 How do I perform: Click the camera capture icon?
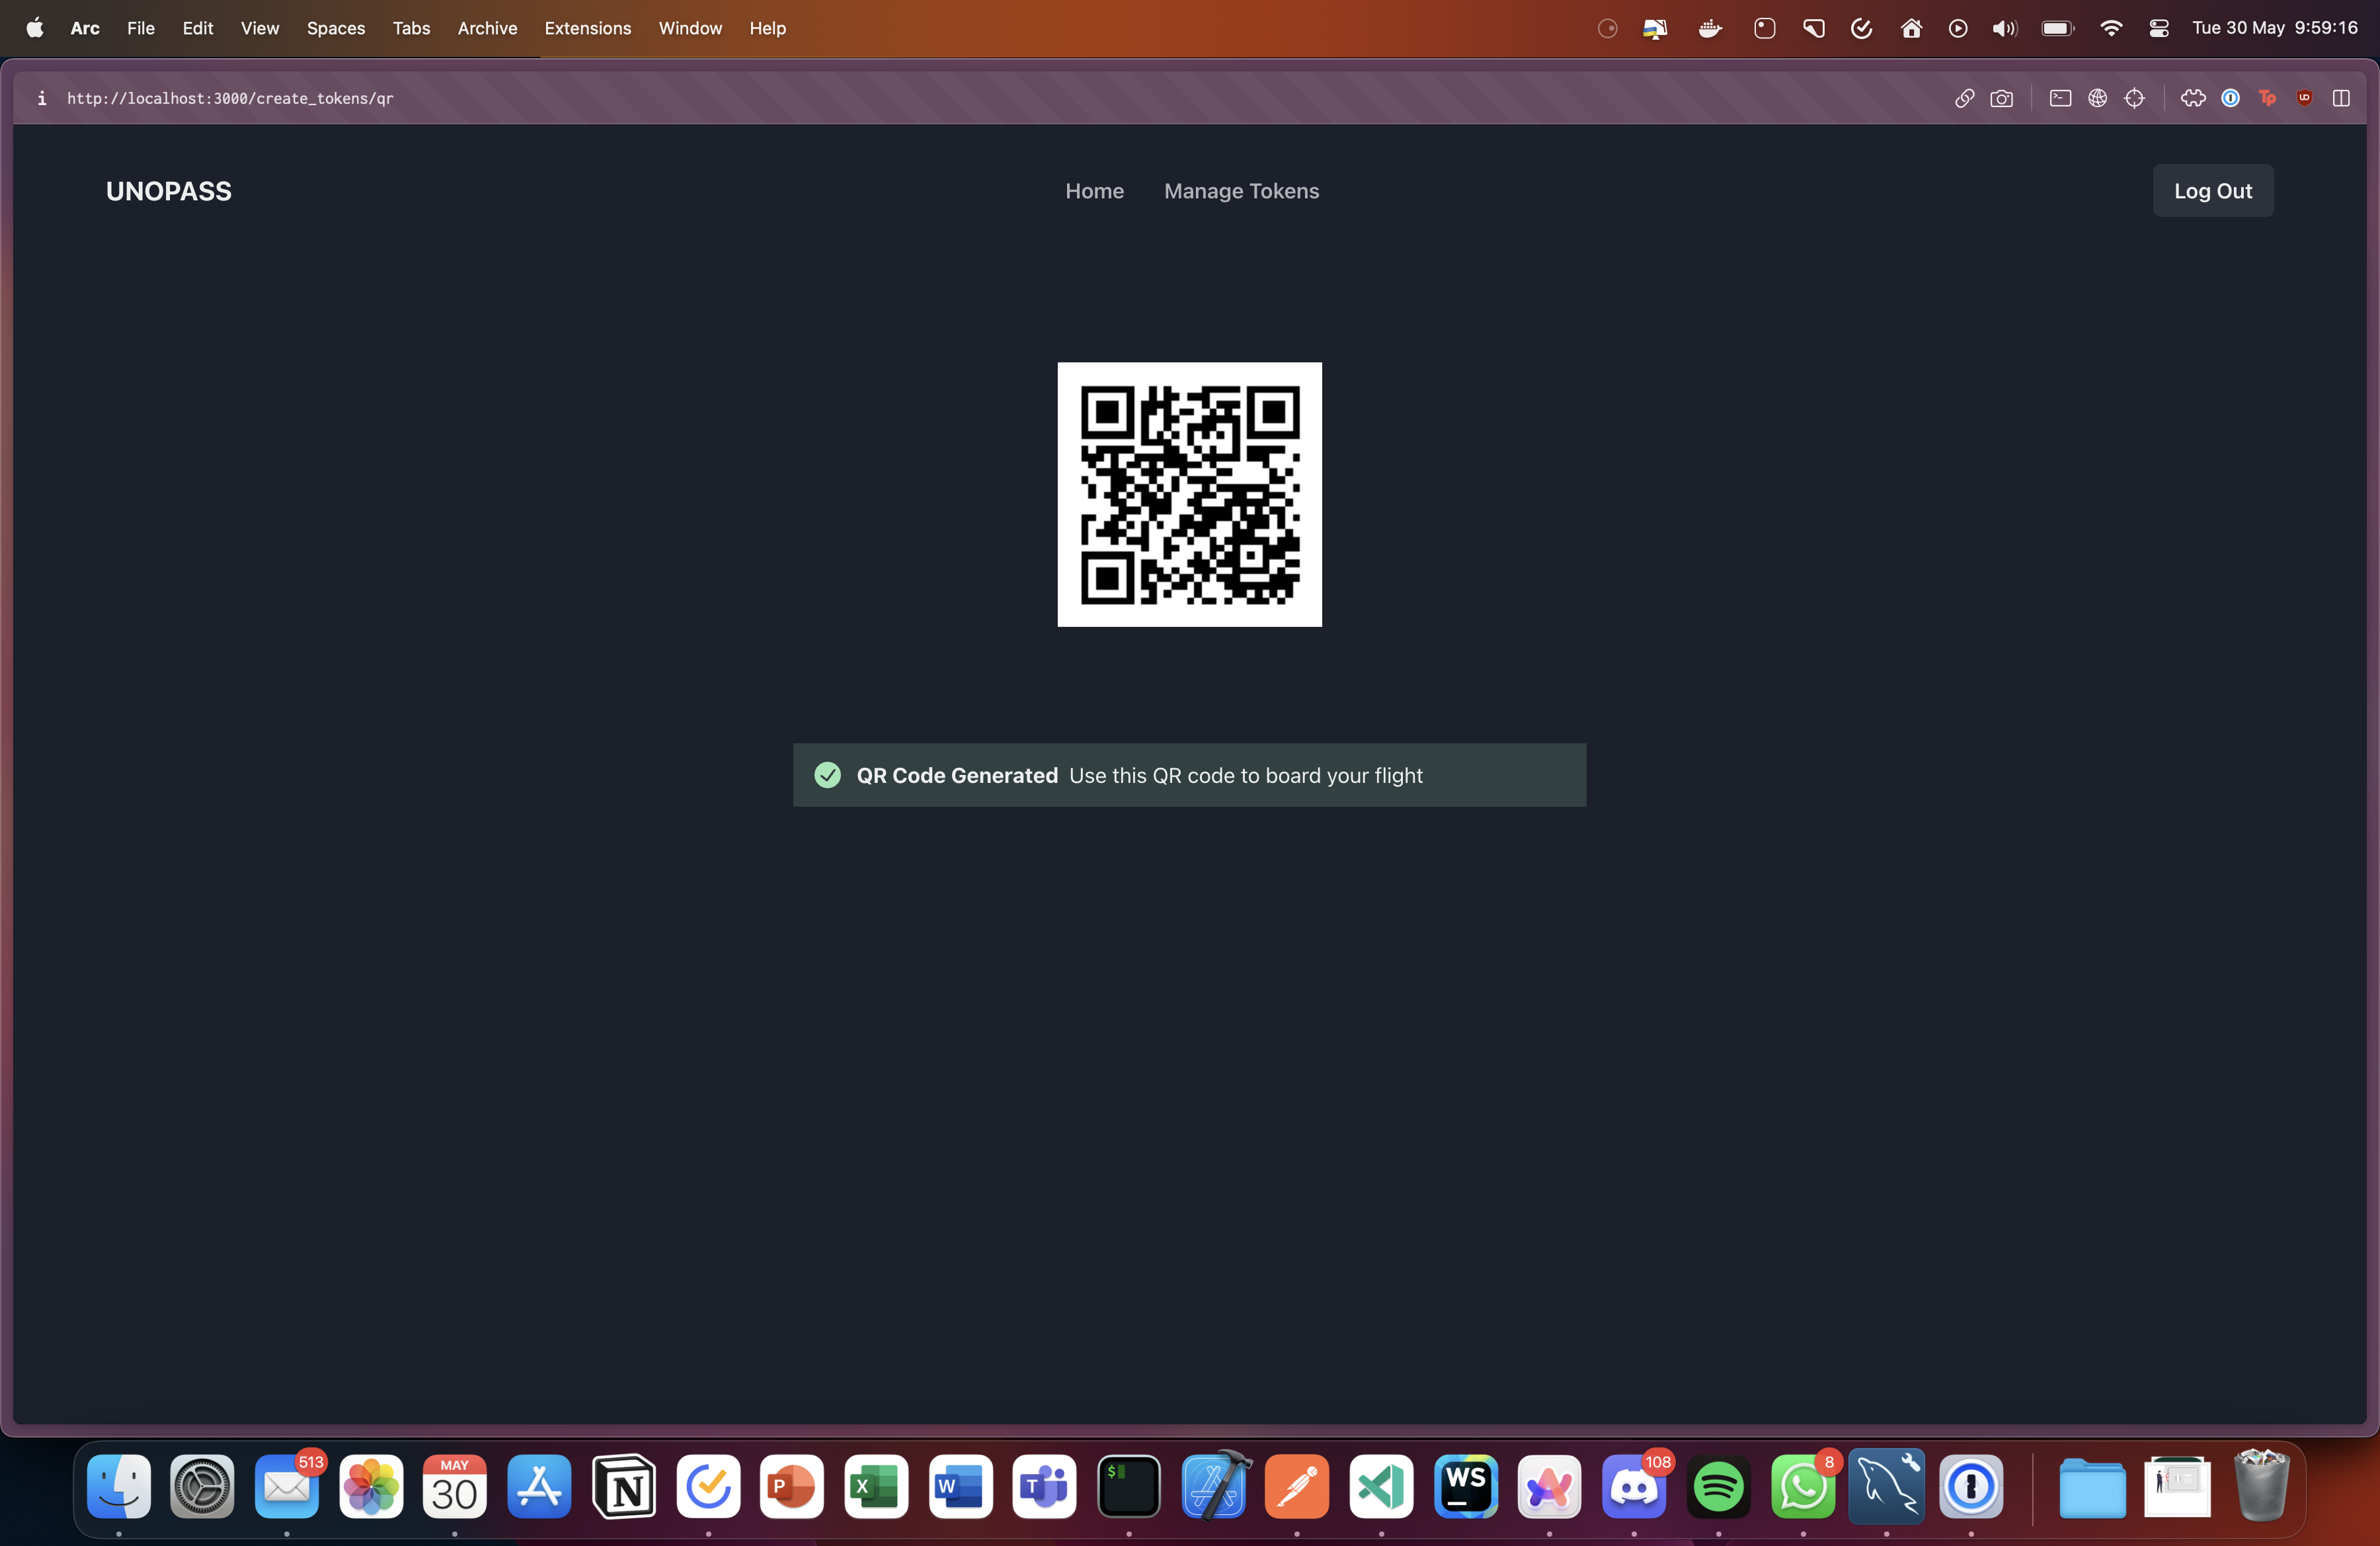pos(2001,98)
